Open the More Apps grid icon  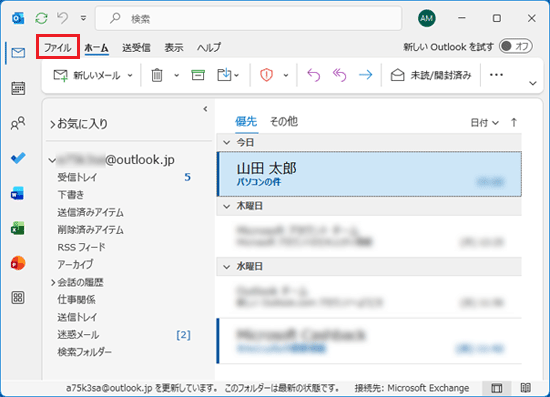18,298
